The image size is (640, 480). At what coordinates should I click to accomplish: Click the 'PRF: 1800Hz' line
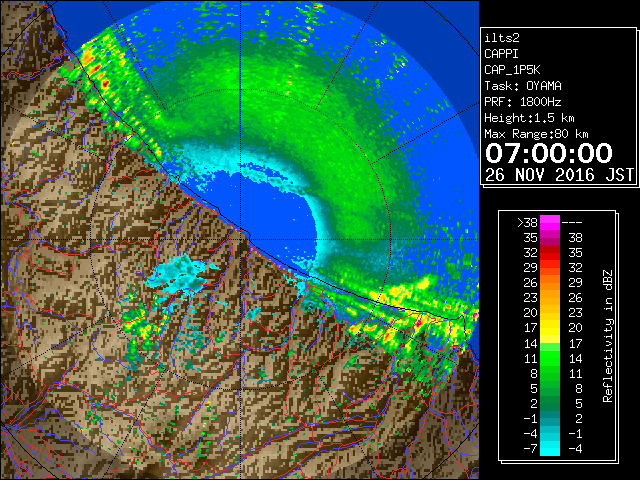[523, 102]
